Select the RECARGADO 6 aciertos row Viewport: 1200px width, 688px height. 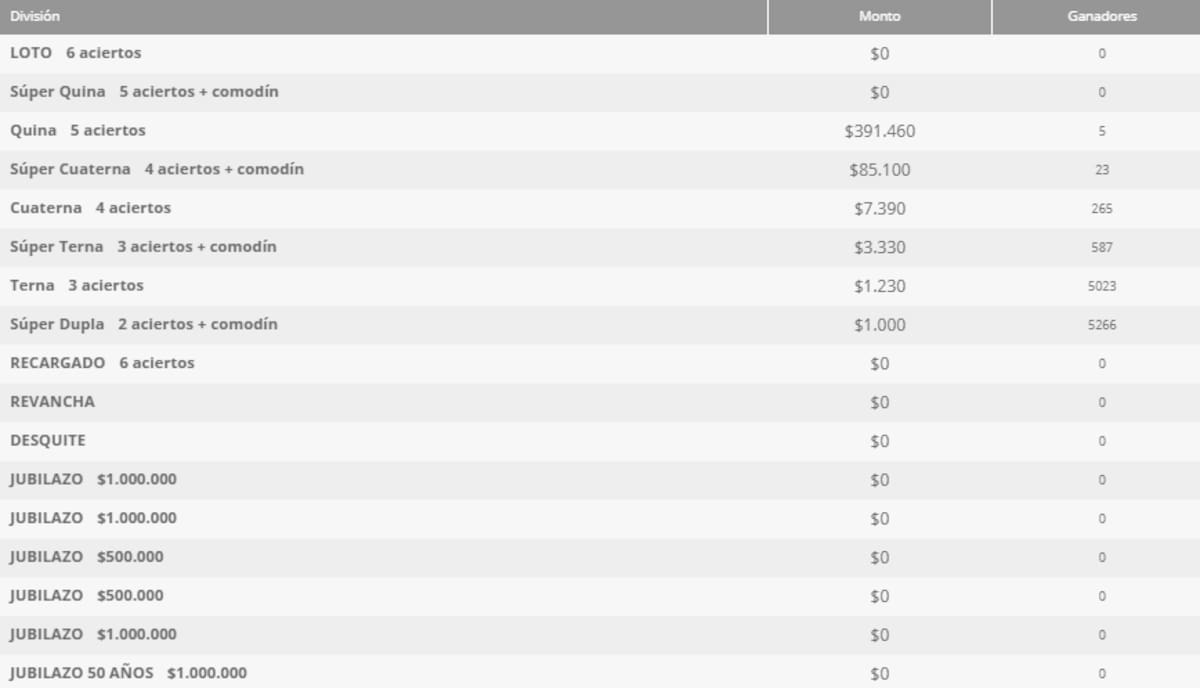600,363
